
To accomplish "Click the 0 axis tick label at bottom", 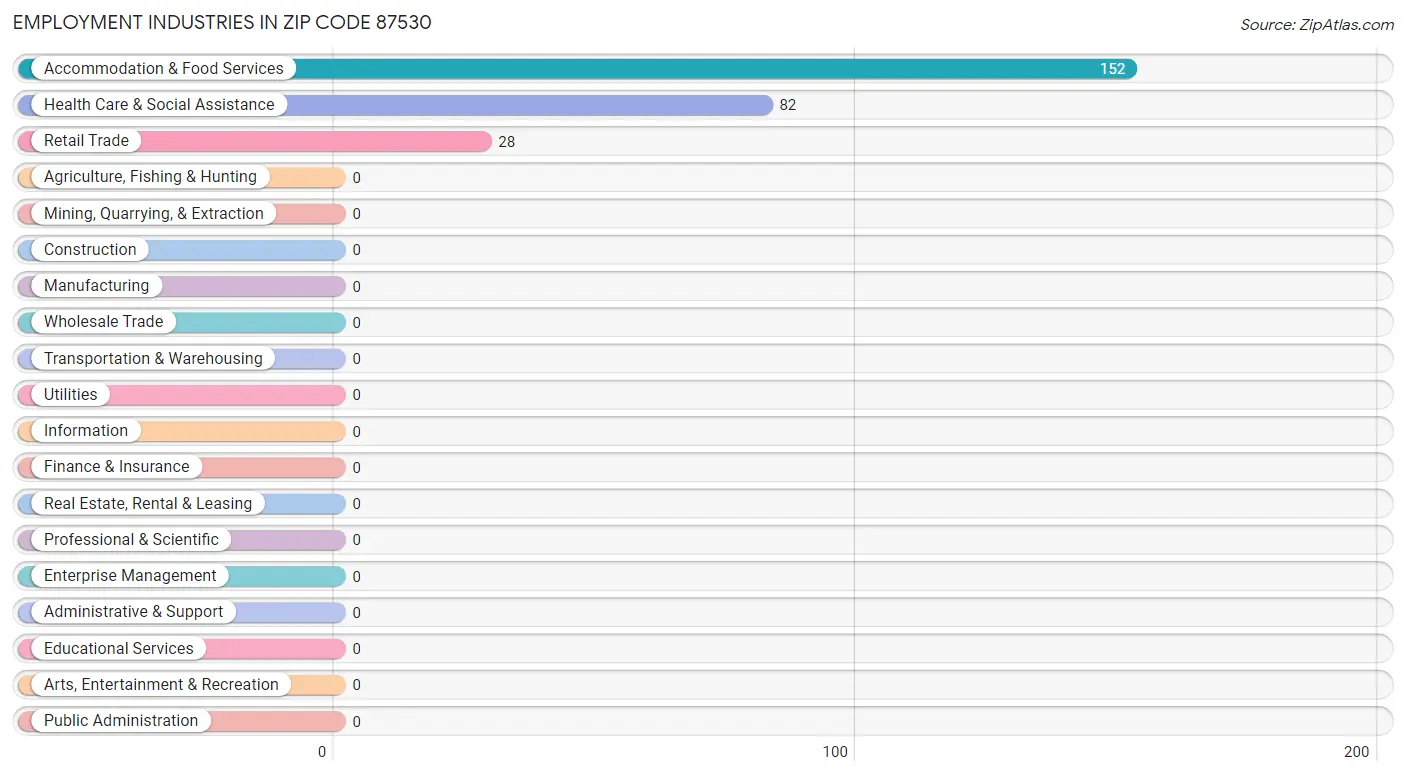I will tap(323, 752).
